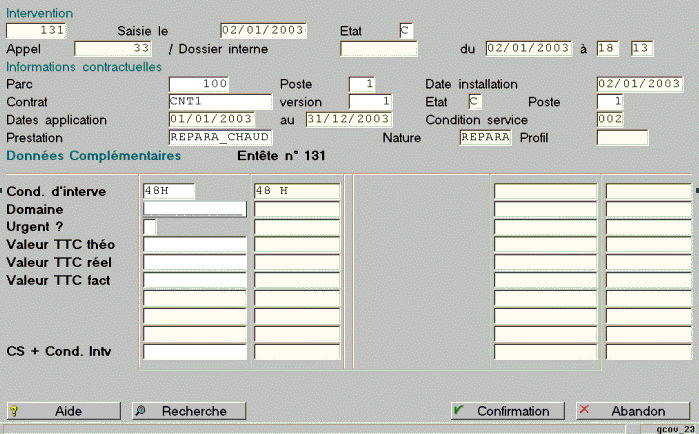Image resolution: width=699 pixels, height=434 pixels.
Task: Toggle the Urgent ? checkbox
Action: (150, 227)
